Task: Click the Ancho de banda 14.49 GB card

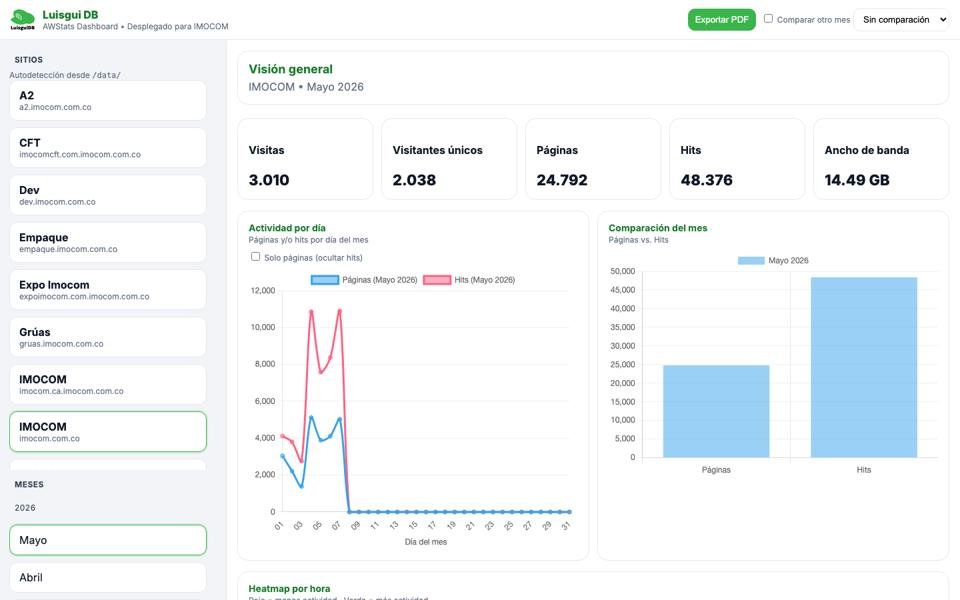Action: [881, 159]
